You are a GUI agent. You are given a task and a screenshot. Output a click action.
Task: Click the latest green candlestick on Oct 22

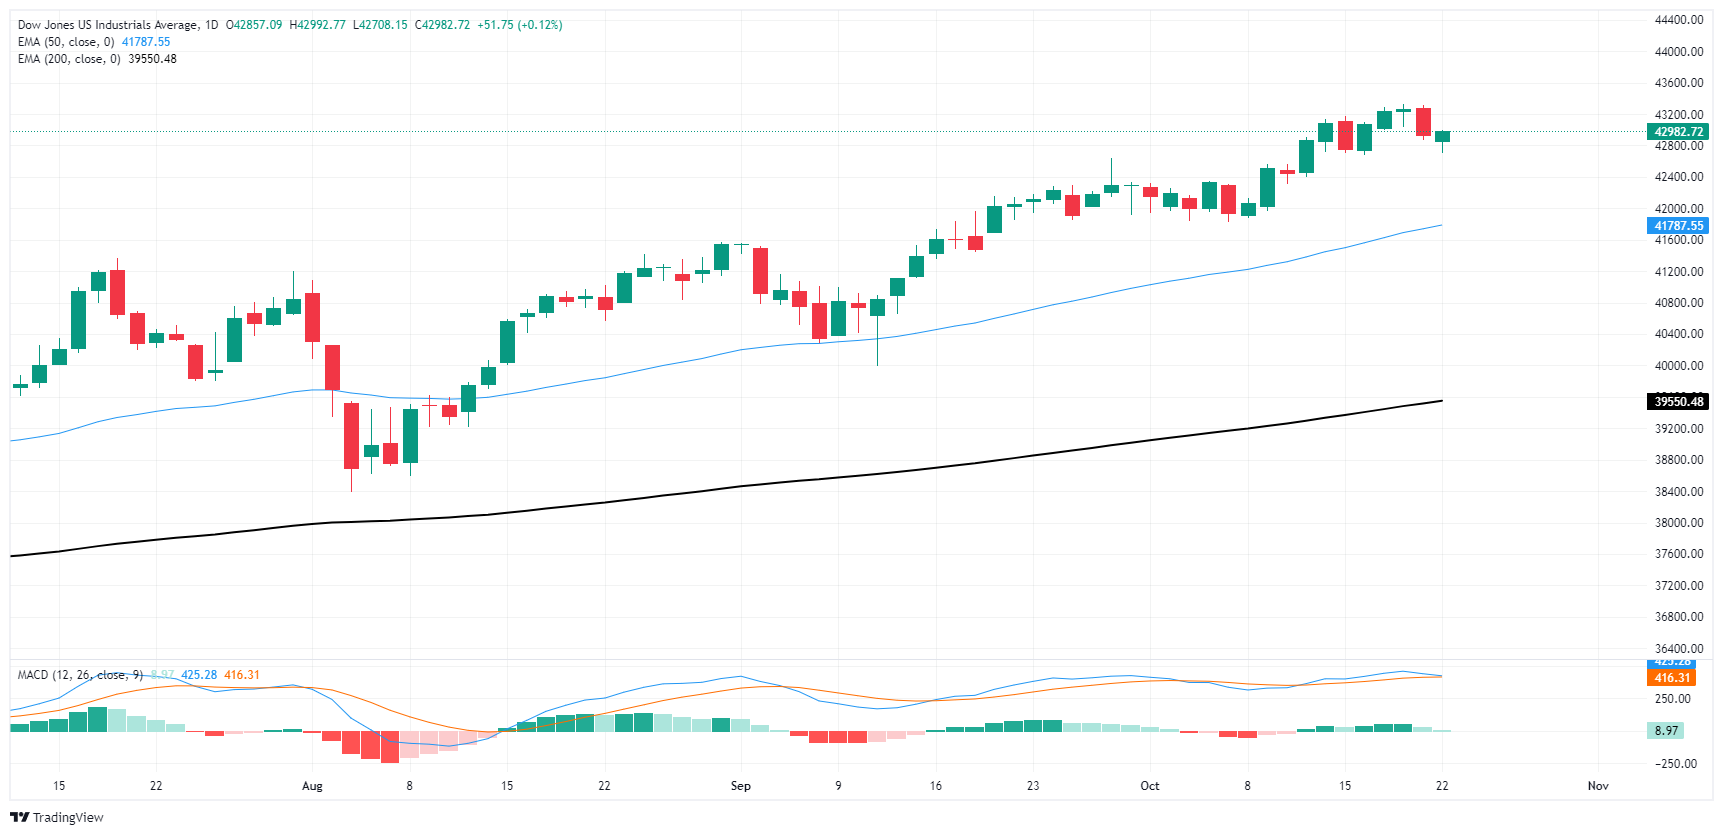[1442, 137]
